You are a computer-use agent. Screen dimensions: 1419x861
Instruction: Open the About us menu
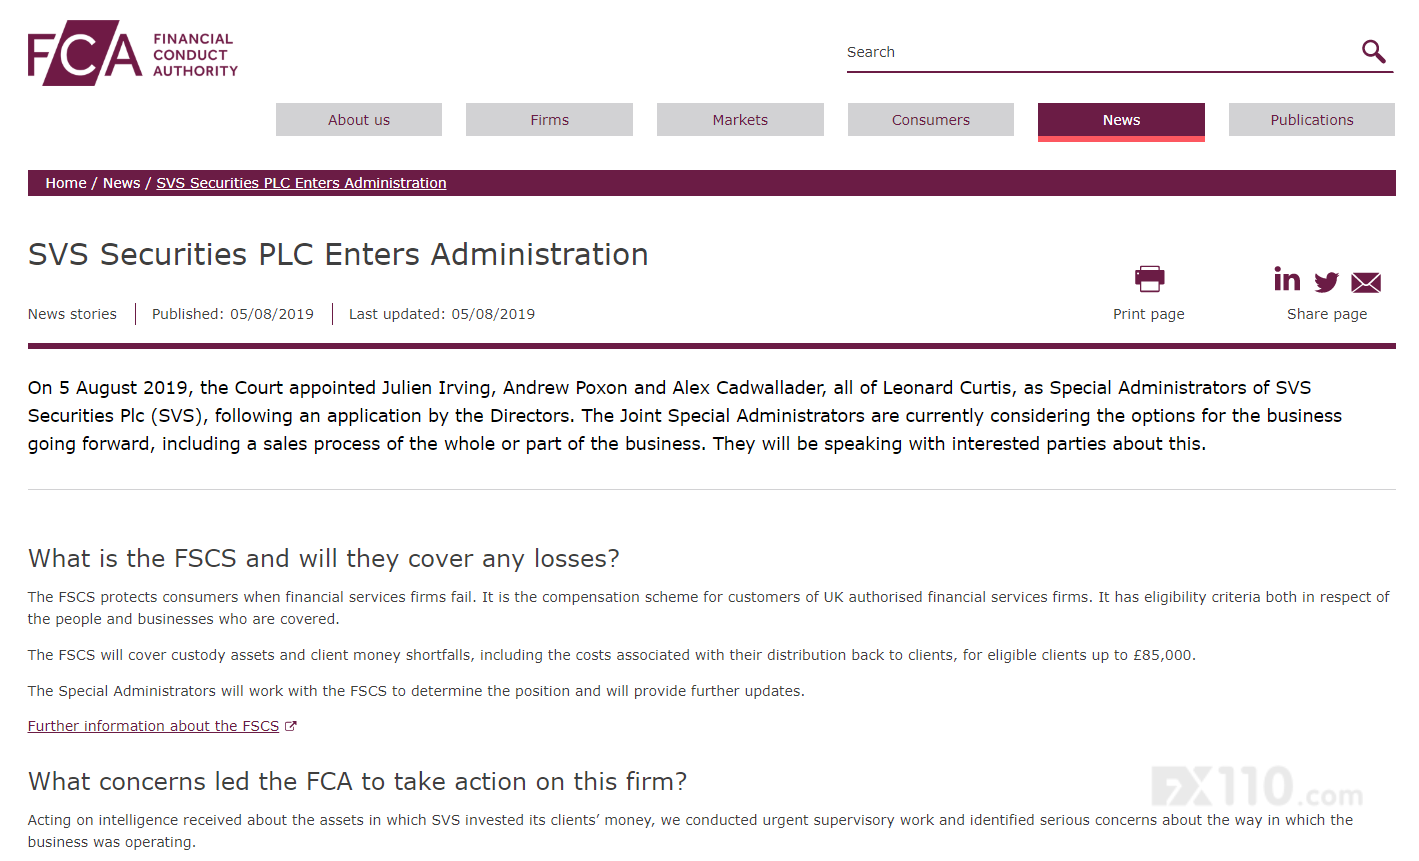[x=359, y=120]
